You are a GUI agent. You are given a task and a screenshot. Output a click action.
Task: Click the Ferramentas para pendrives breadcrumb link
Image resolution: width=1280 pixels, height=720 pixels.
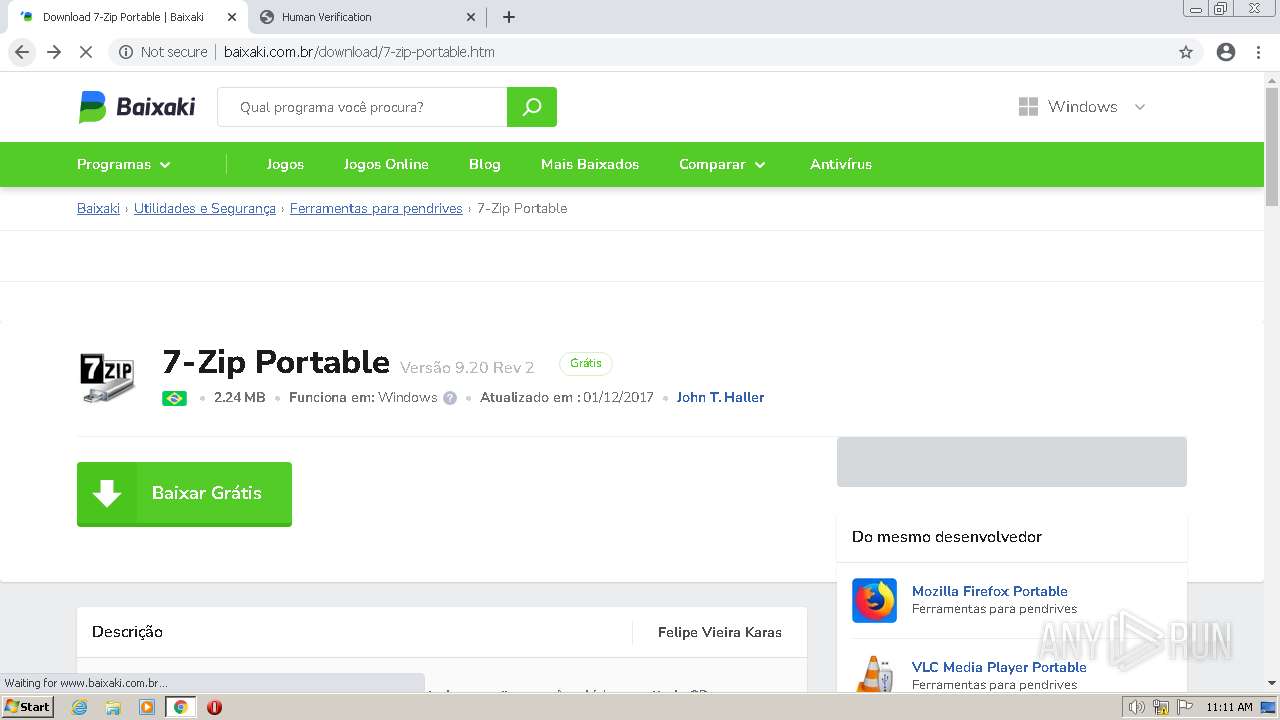coord(376,208)
